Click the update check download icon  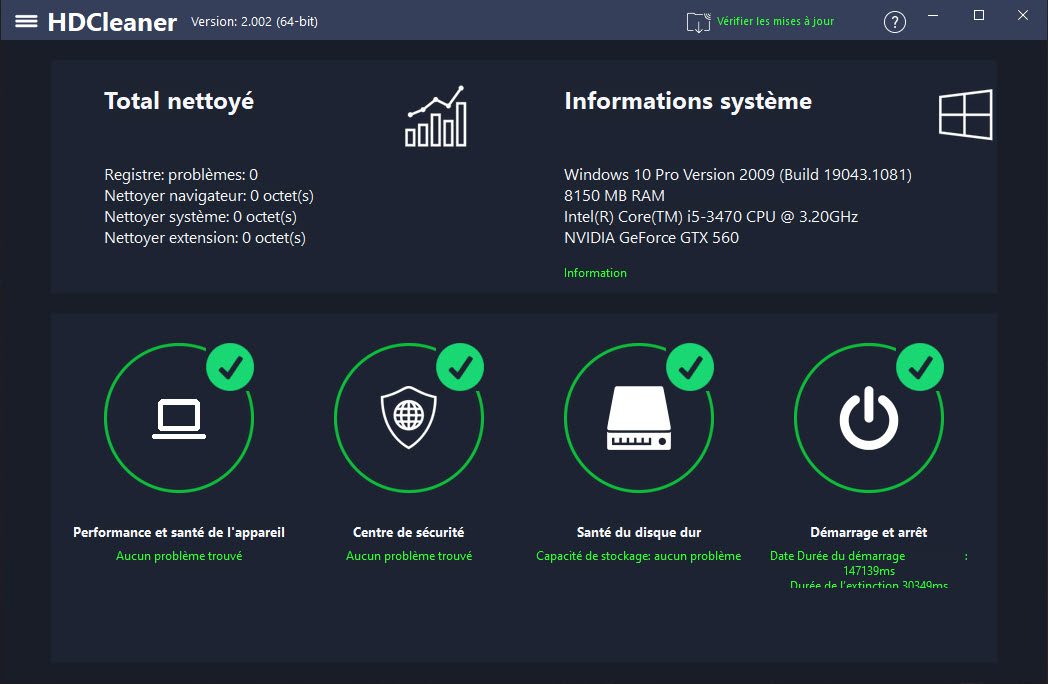coord(698,22)
